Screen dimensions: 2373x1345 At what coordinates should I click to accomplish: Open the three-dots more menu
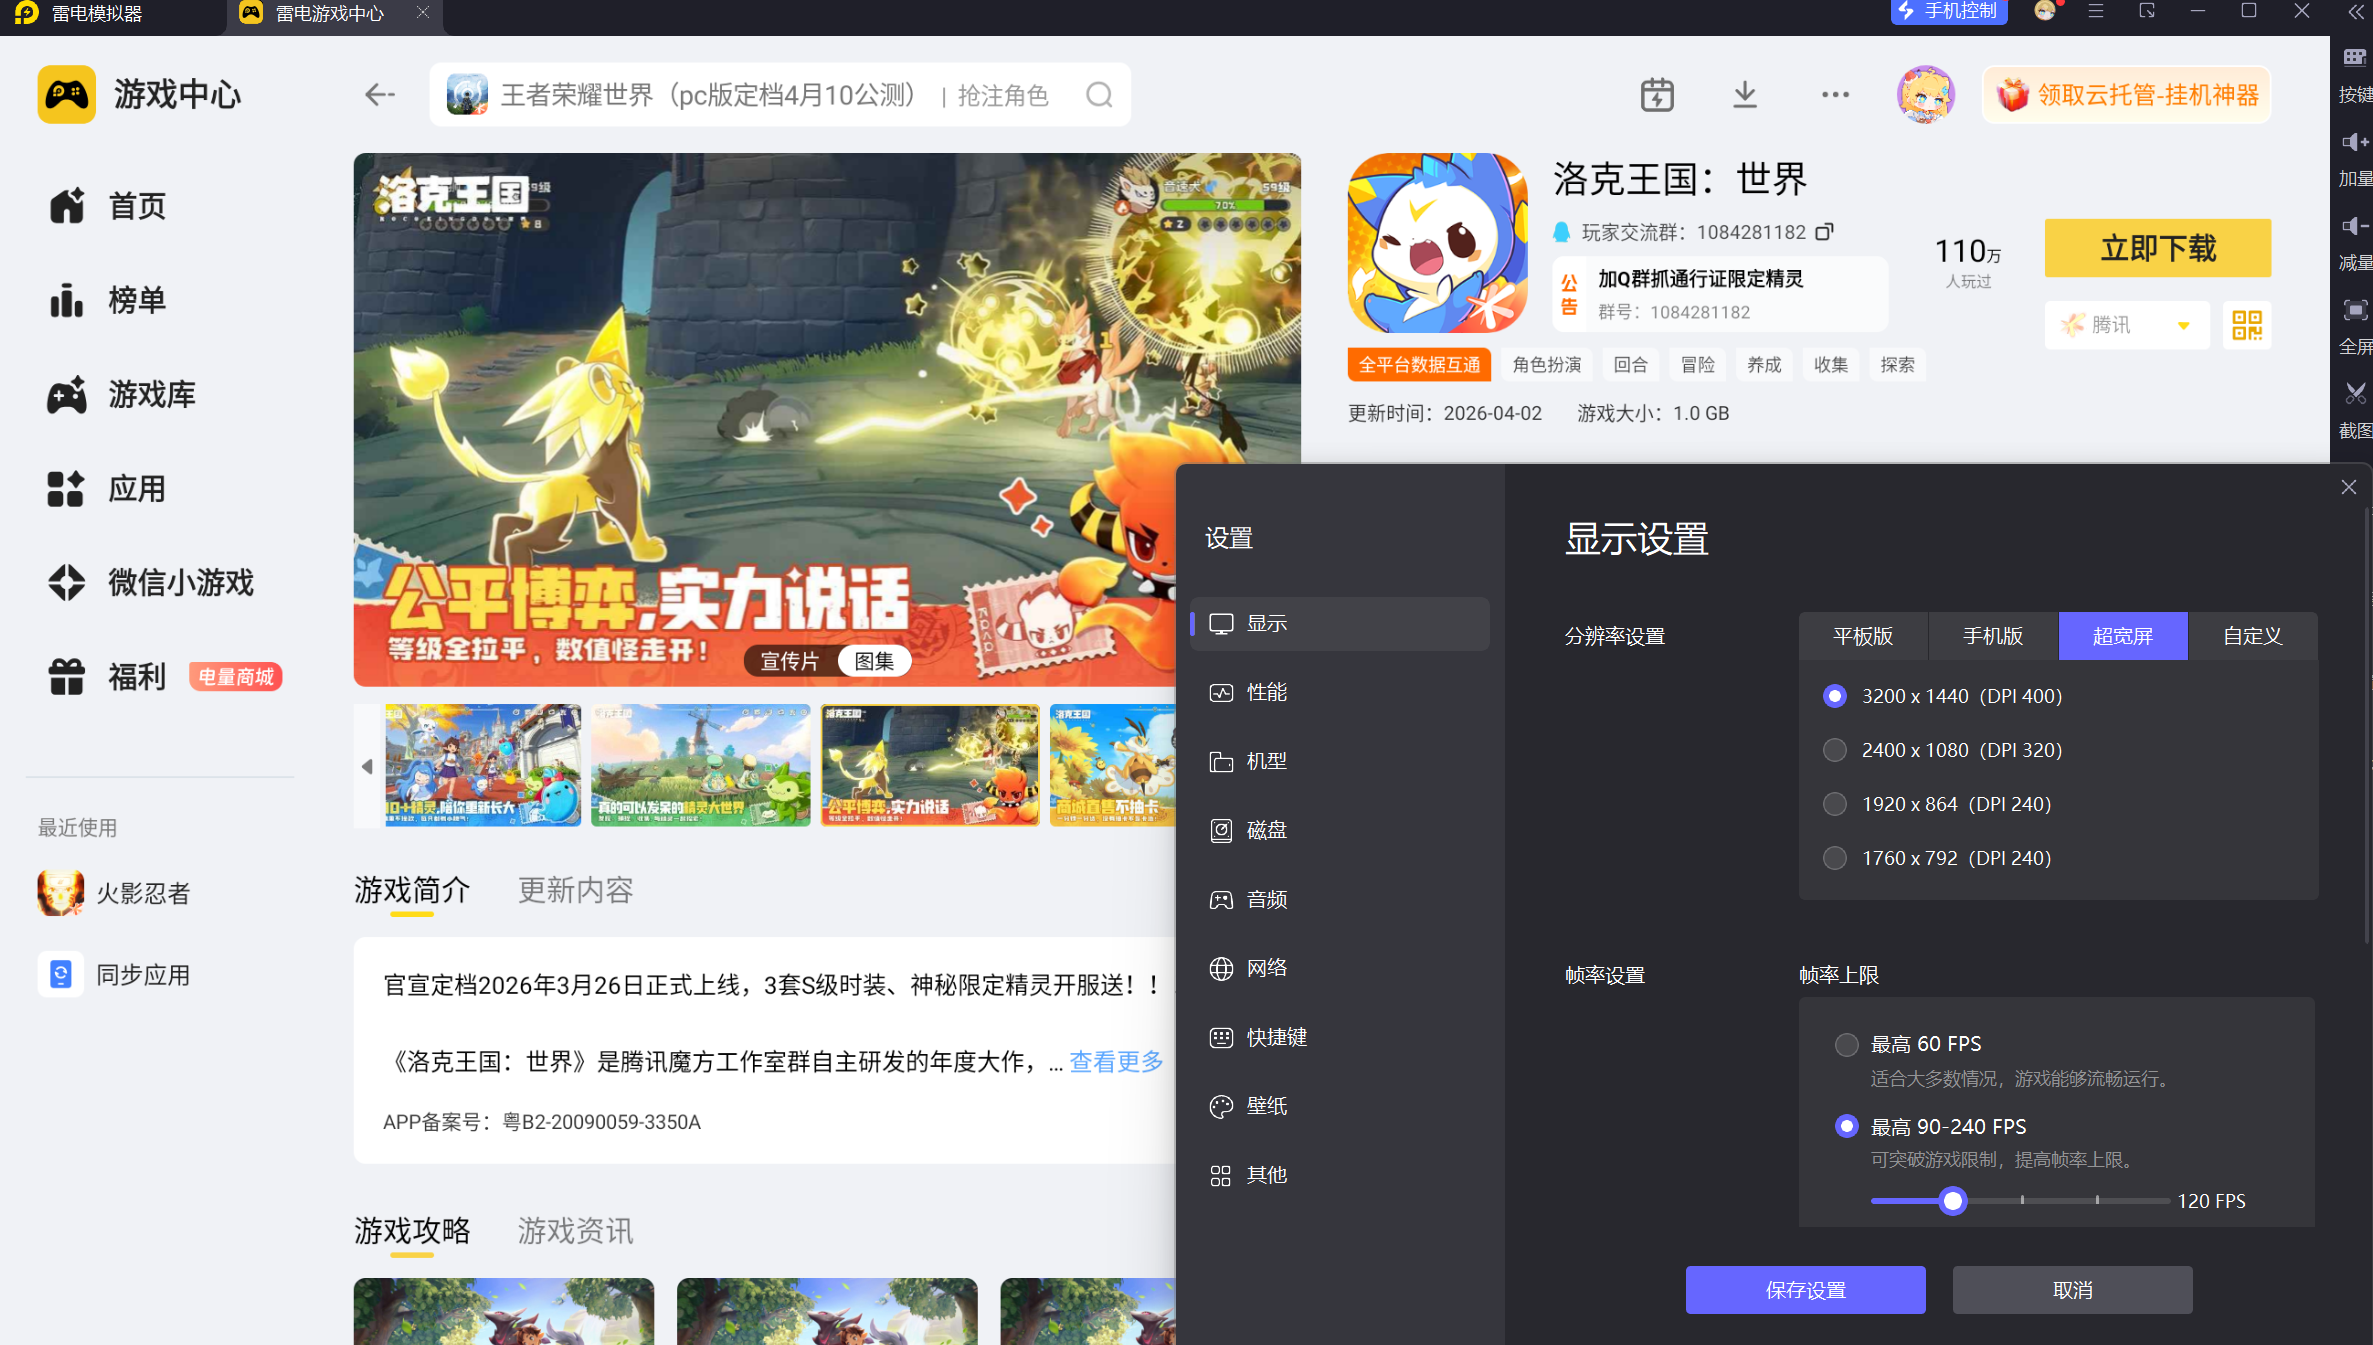coord(1835,95)
